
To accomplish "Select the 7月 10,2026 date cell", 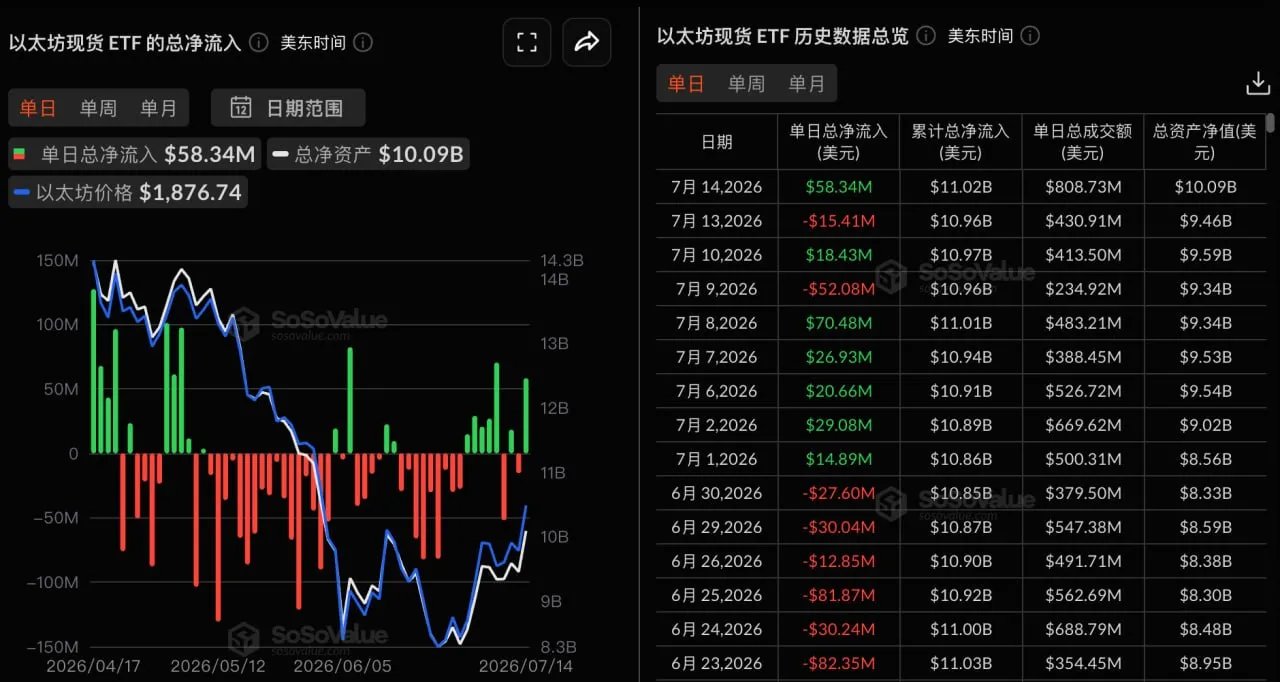I will pos(716,255).
